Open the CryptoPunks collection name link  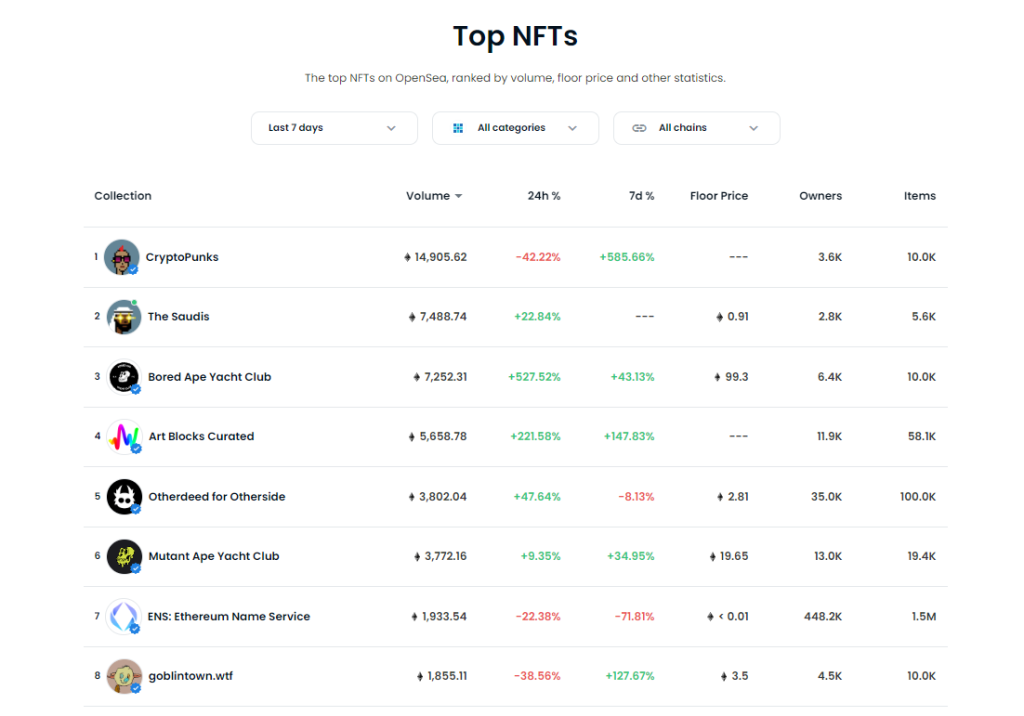tap(182, 257)
